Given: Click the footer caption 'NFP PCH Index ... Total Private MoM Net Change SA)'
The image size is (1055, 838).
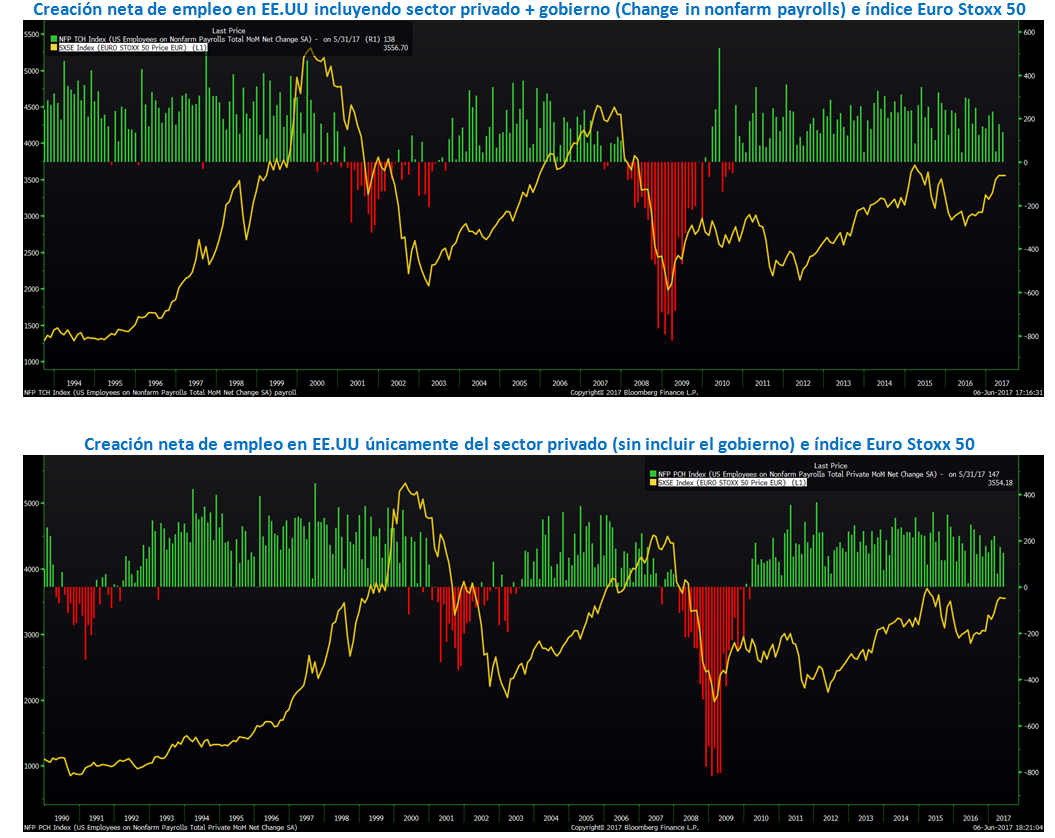Looking at the screenshot, I should [x=160, y=827].
